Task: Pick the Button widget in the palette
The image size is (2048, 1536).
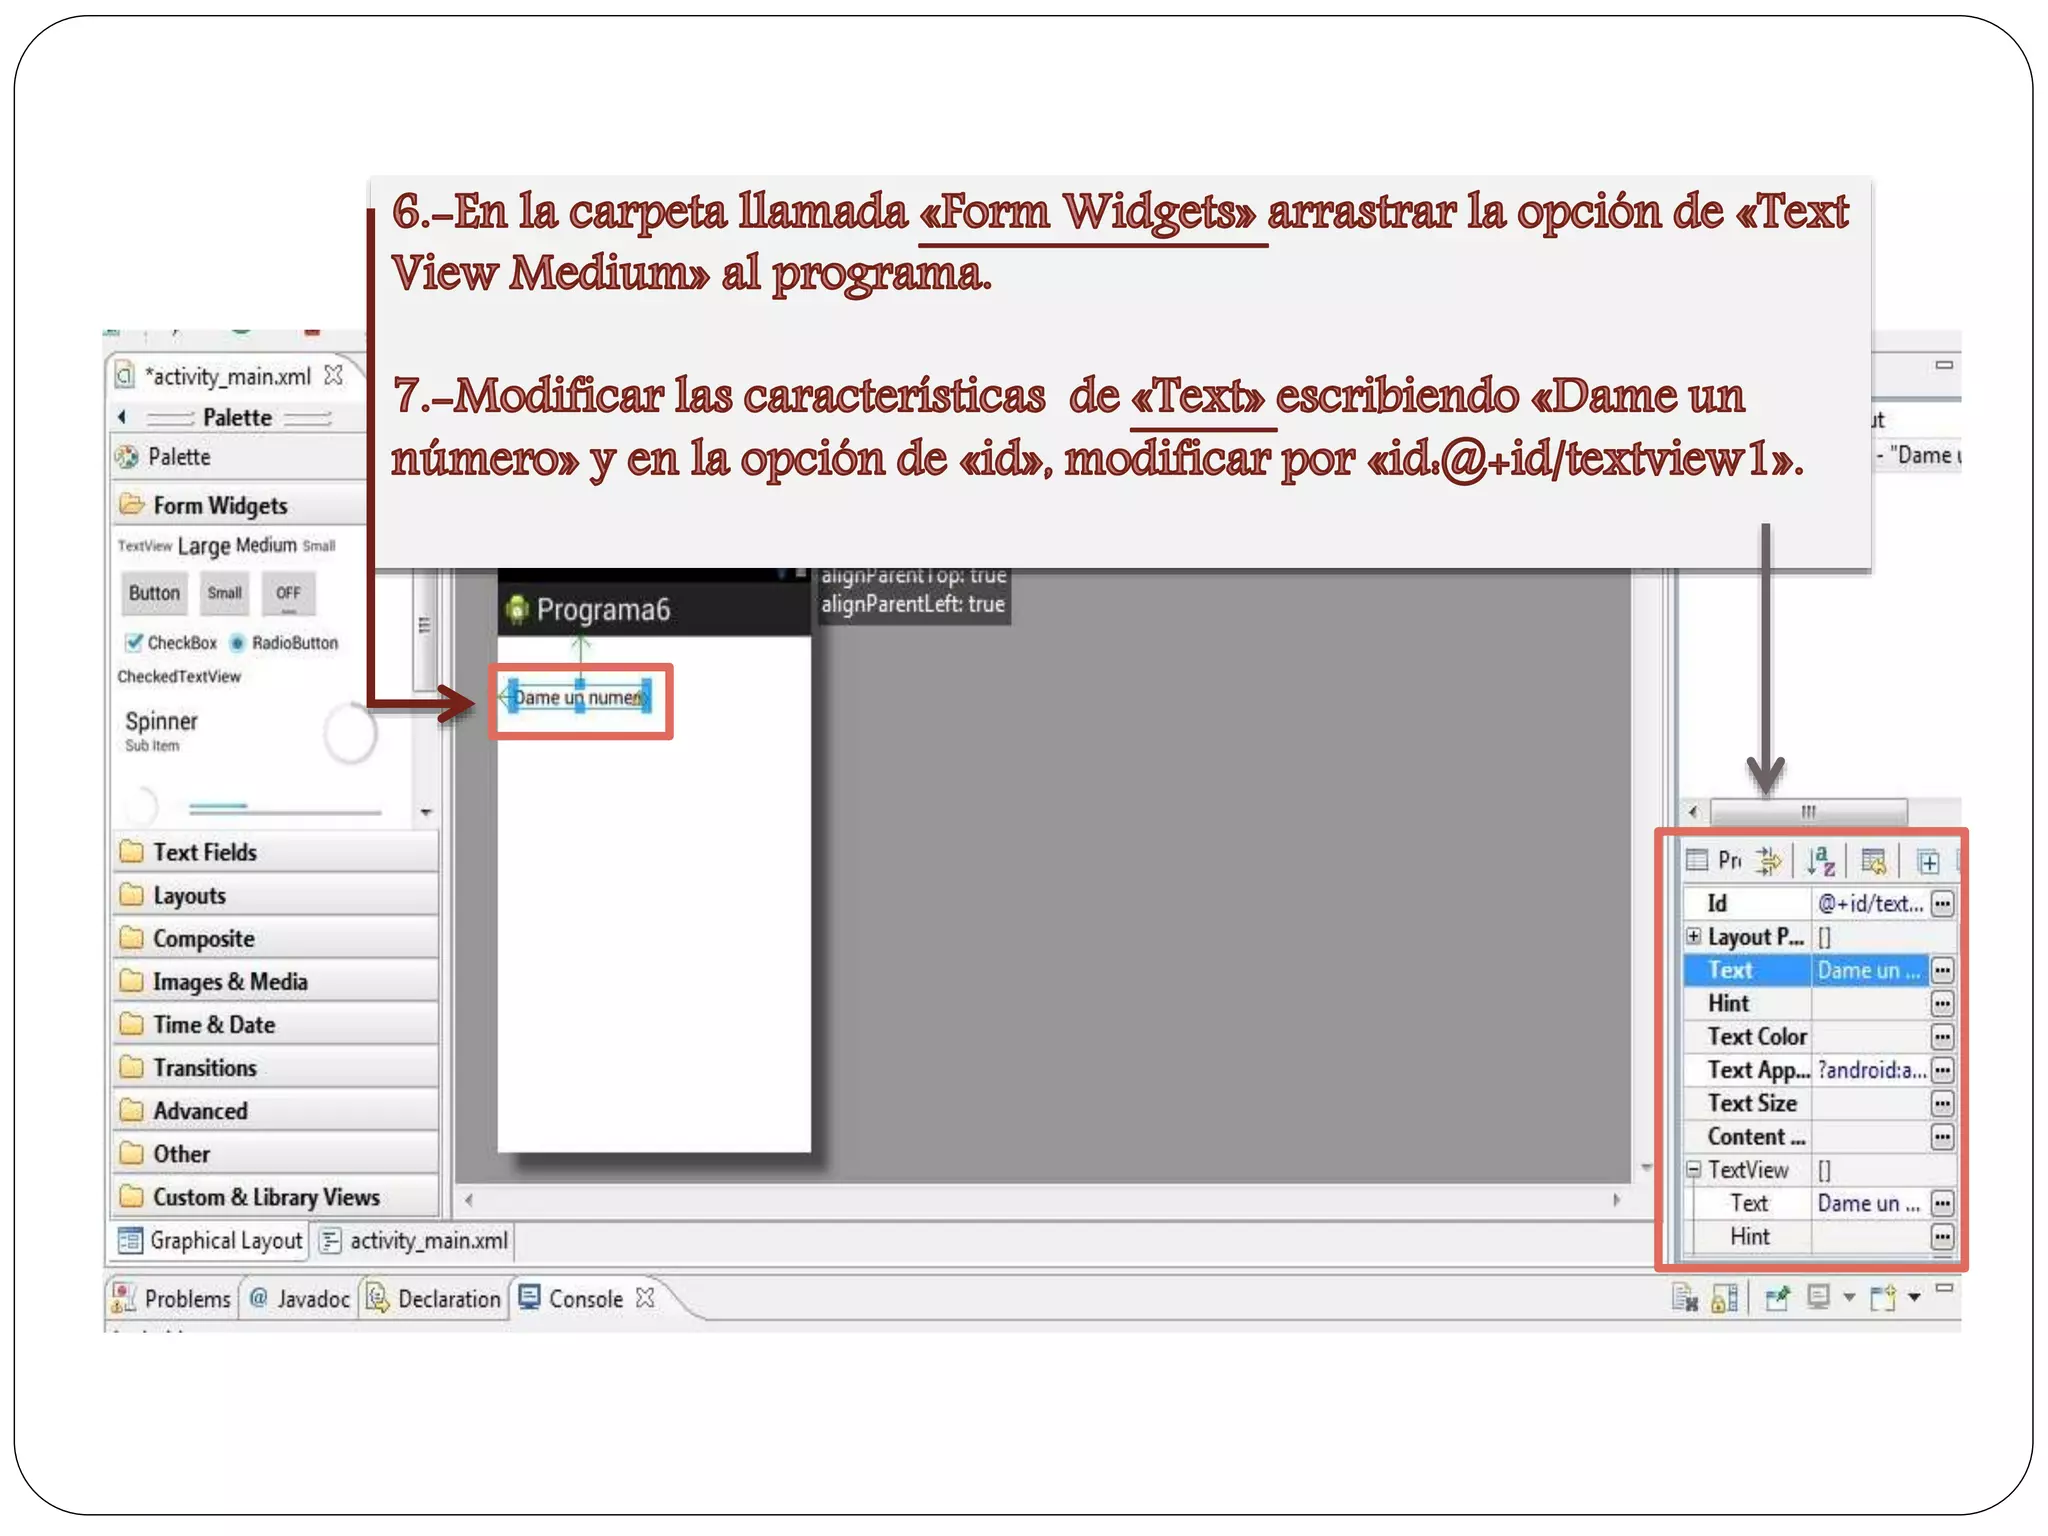Action: click(x=154, y=593)
